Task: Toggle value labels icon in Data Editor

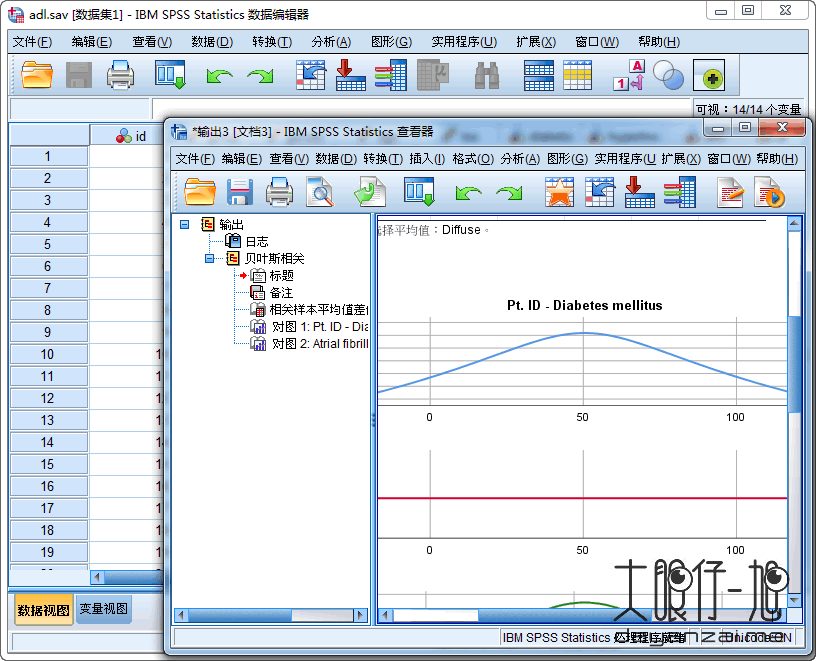Action: point(629,75)
